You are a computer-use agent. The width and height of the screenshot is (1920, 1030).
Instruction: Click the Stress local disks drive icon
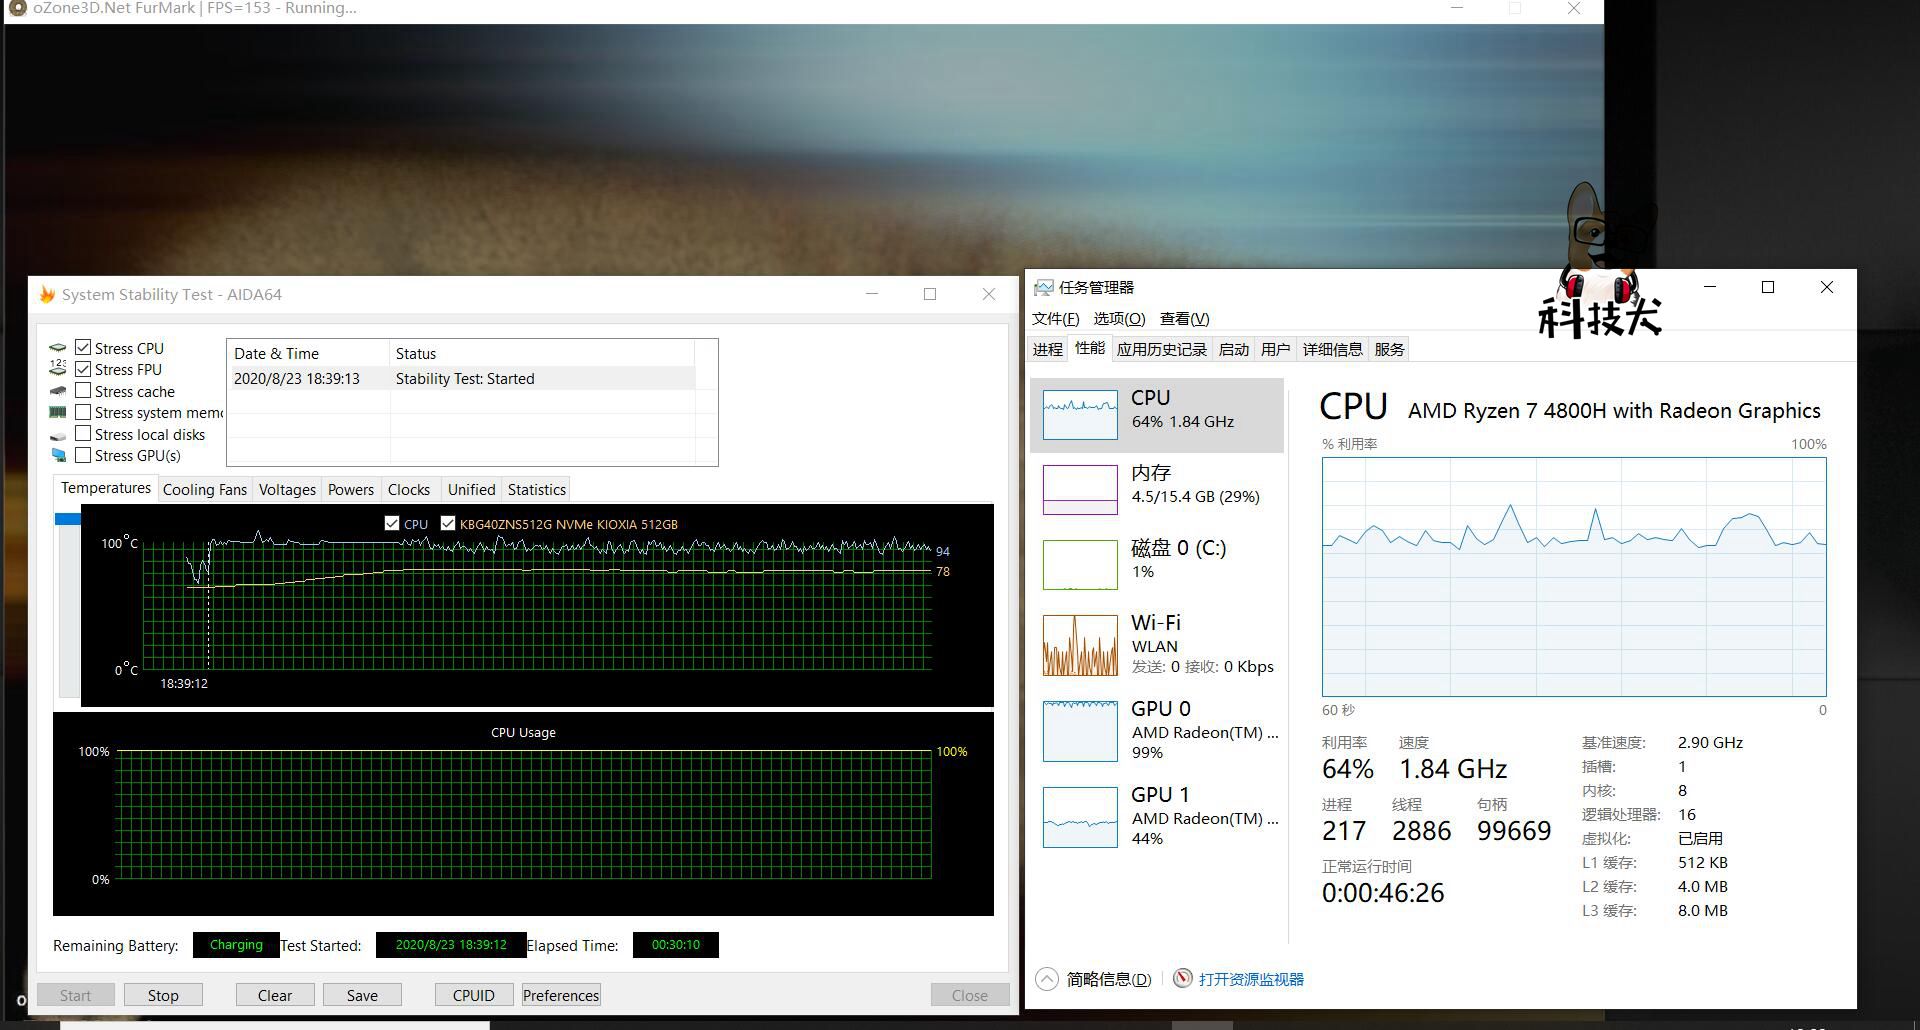click(x=58, y=434)
